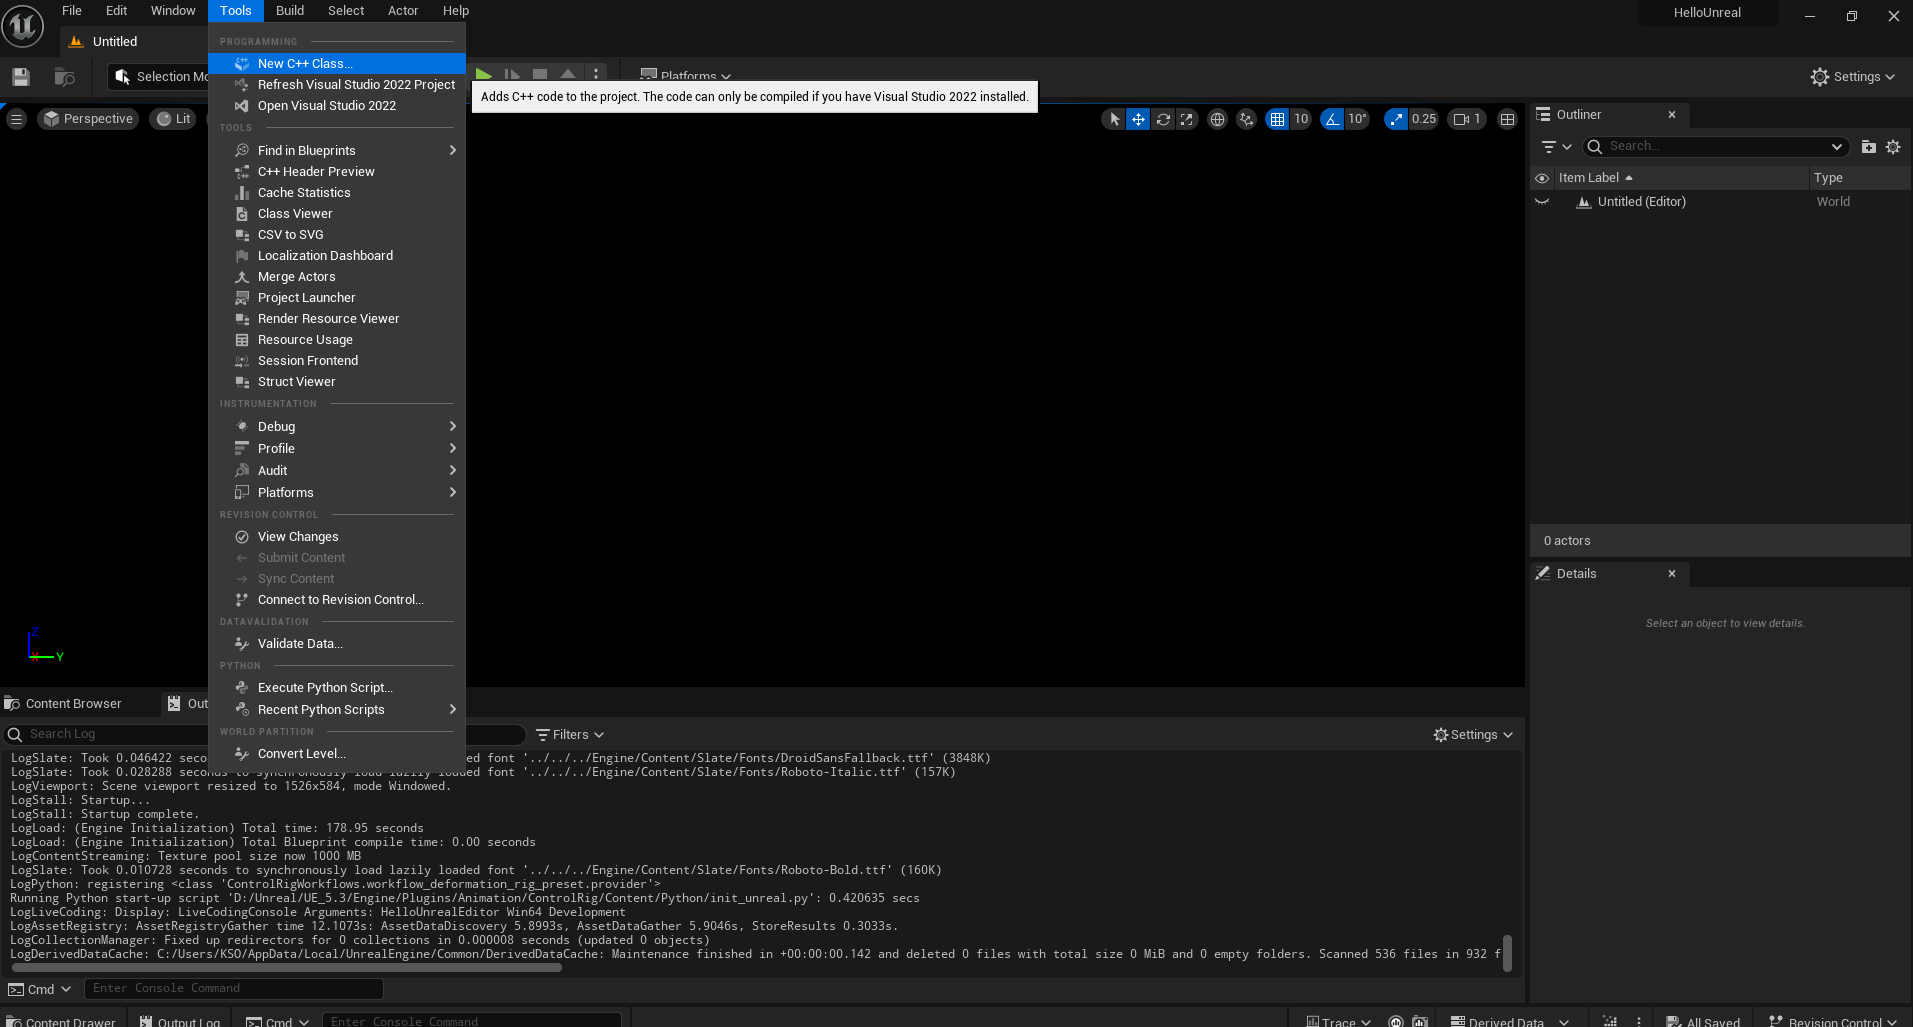1913x1027 pixels.
Task: Click Execute Python Script
Action: [x=337, y=687]
